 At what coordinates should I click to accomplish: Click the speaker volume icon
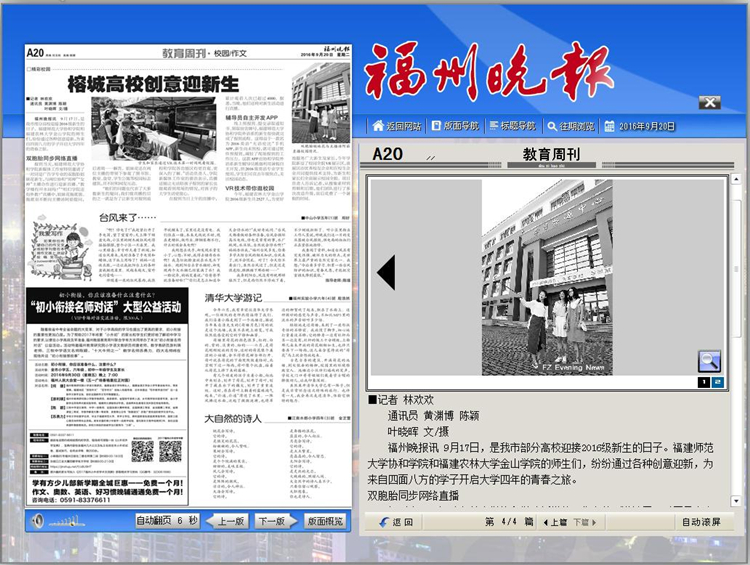click(x=38, y=521)
